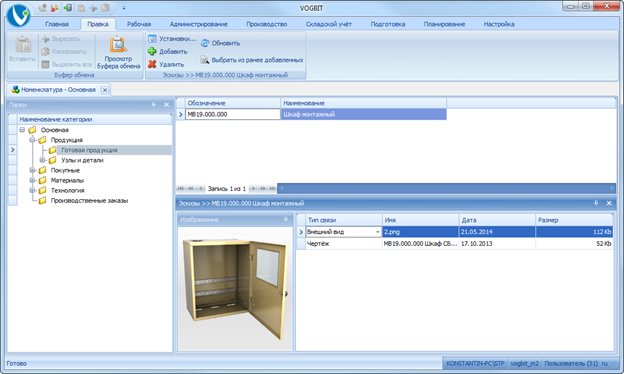Collapse the Продукция tree node
The width and height of the screenshot is (624, 374).
(x=32, y=140)
